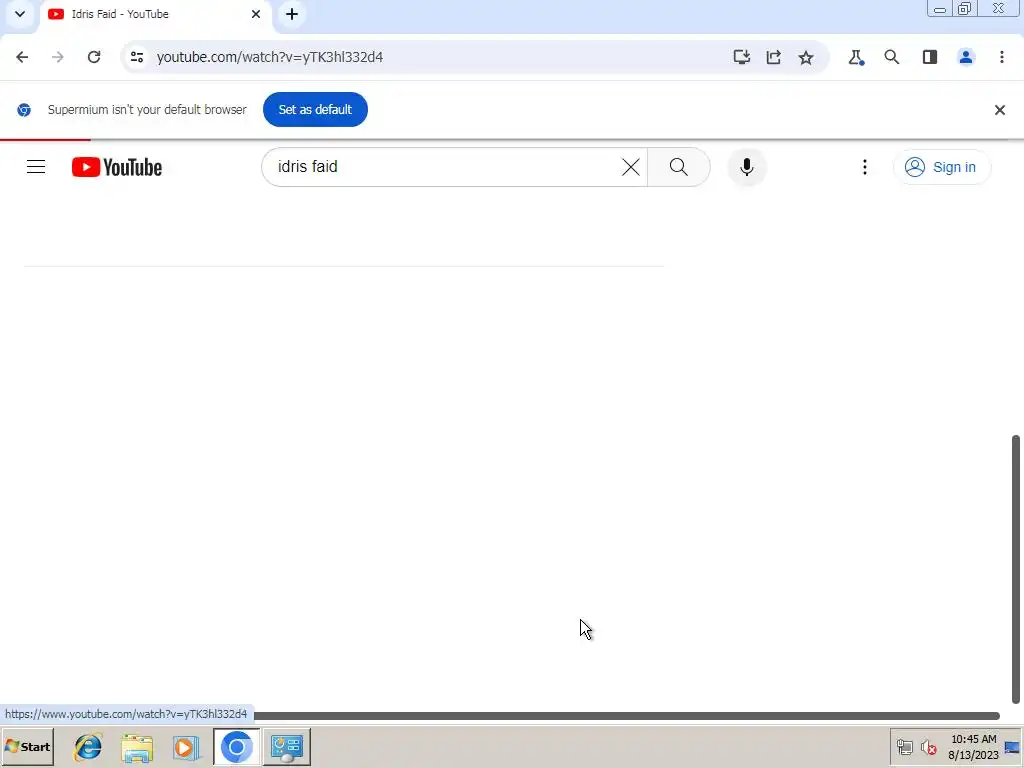Reload the current YouTube page

(94, 57)
